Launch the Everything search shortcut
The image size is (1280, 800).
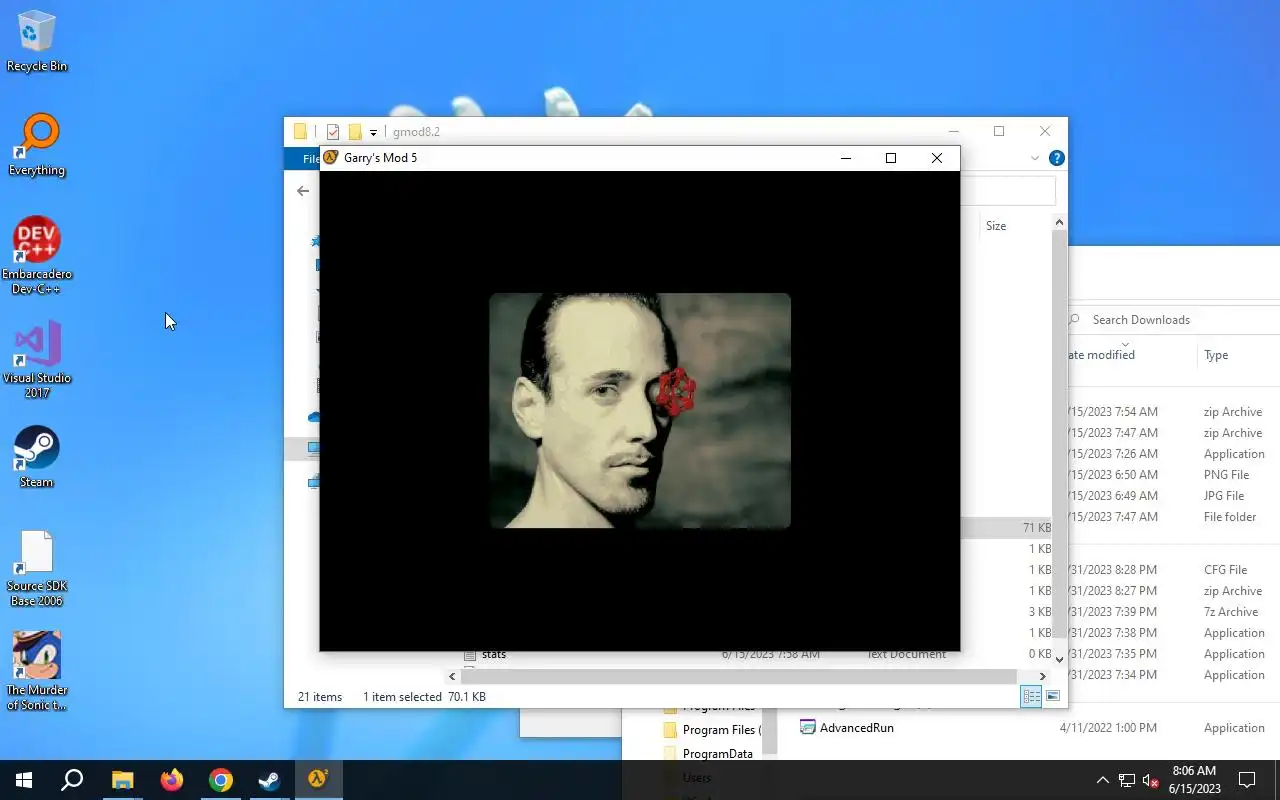(37, 145)
